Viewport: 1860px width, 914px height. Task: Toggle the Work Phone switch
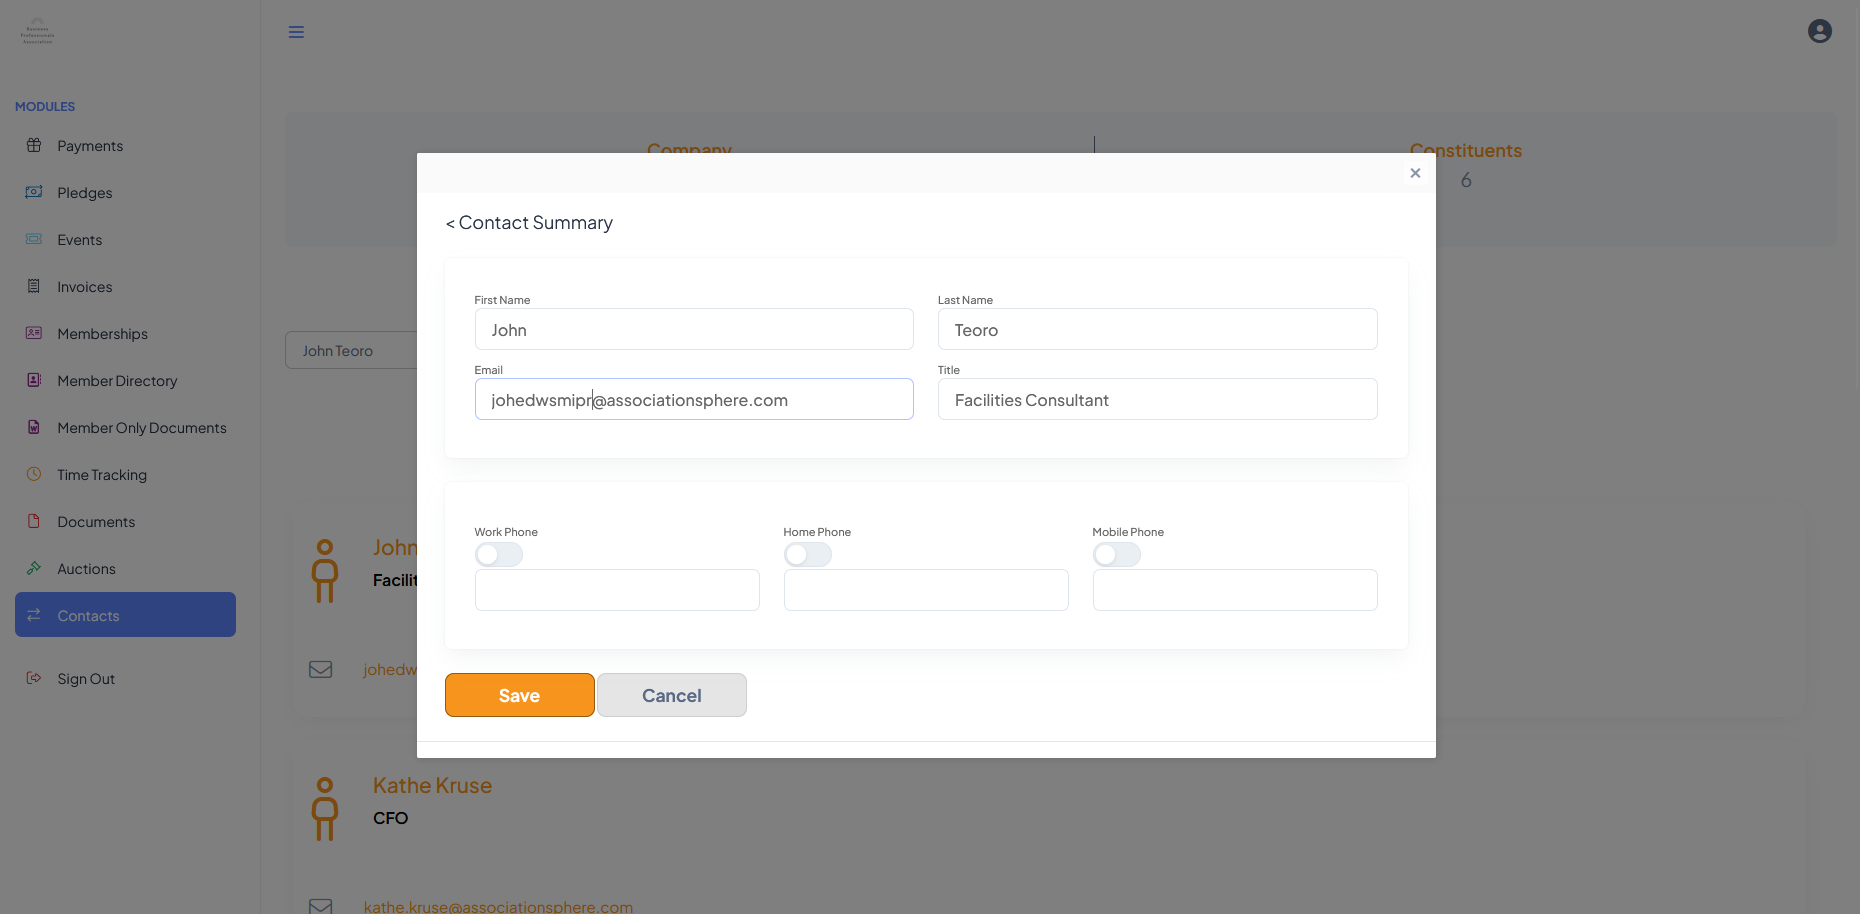pyautogui.click(x=499, y=554)
